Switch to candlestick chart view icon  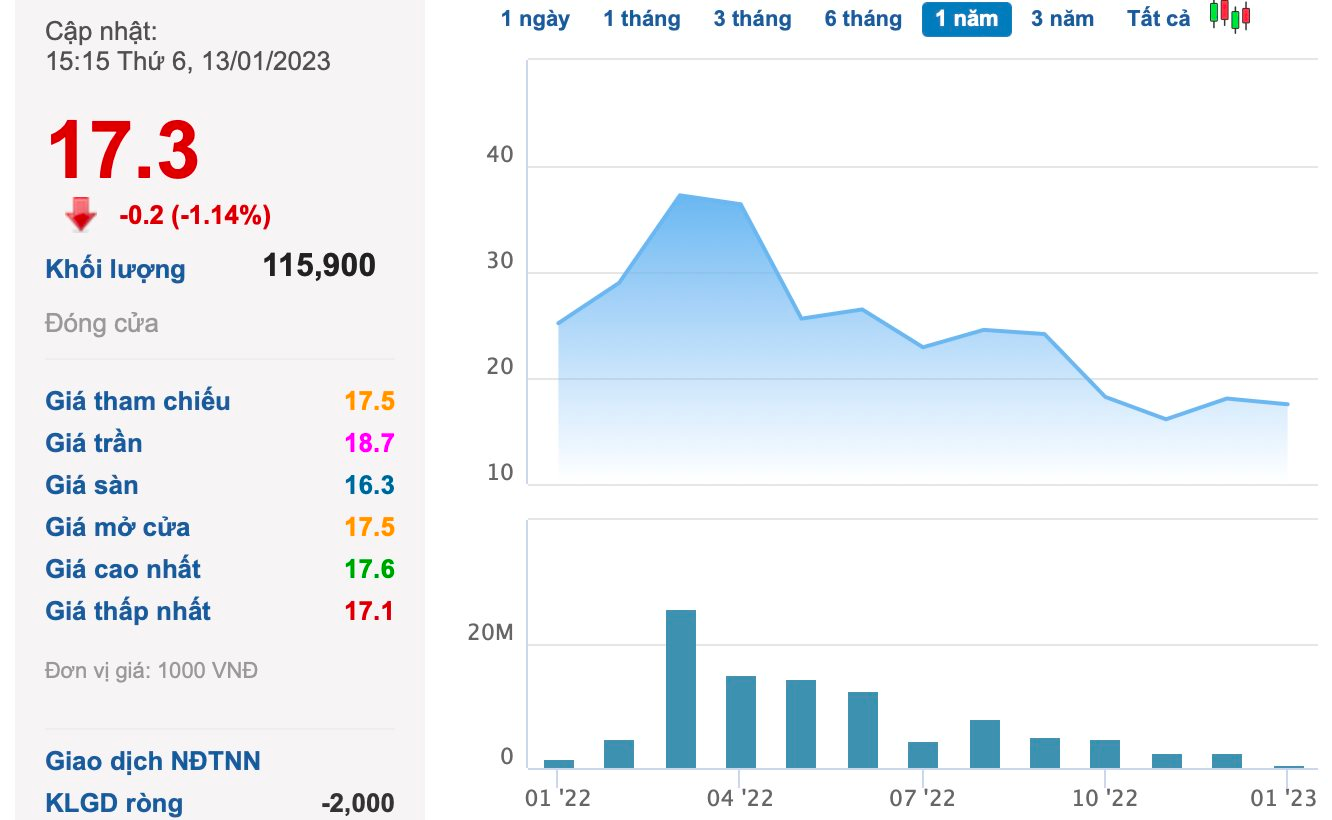point(1230,16)
